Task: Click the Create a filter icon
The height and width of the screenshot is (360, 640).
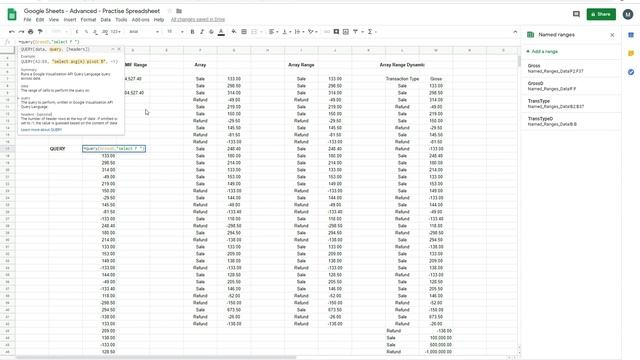Action: (x=355, y=31)
